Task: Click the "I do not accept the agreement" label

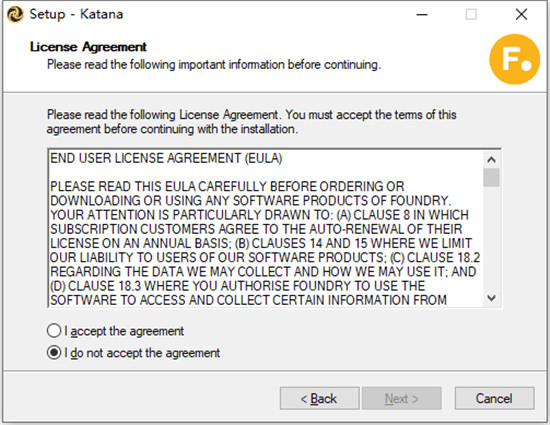Action: tap(142, 353)
